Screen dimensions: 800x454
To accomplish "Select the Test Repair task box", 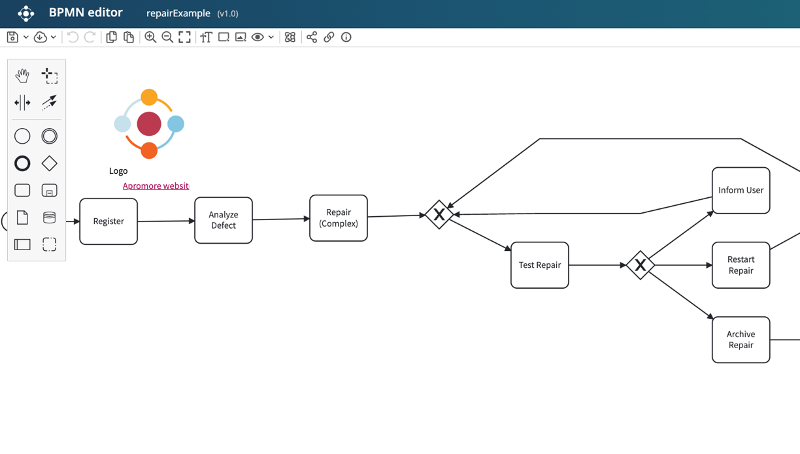I will pyautogui.click(x=539, y=265).
